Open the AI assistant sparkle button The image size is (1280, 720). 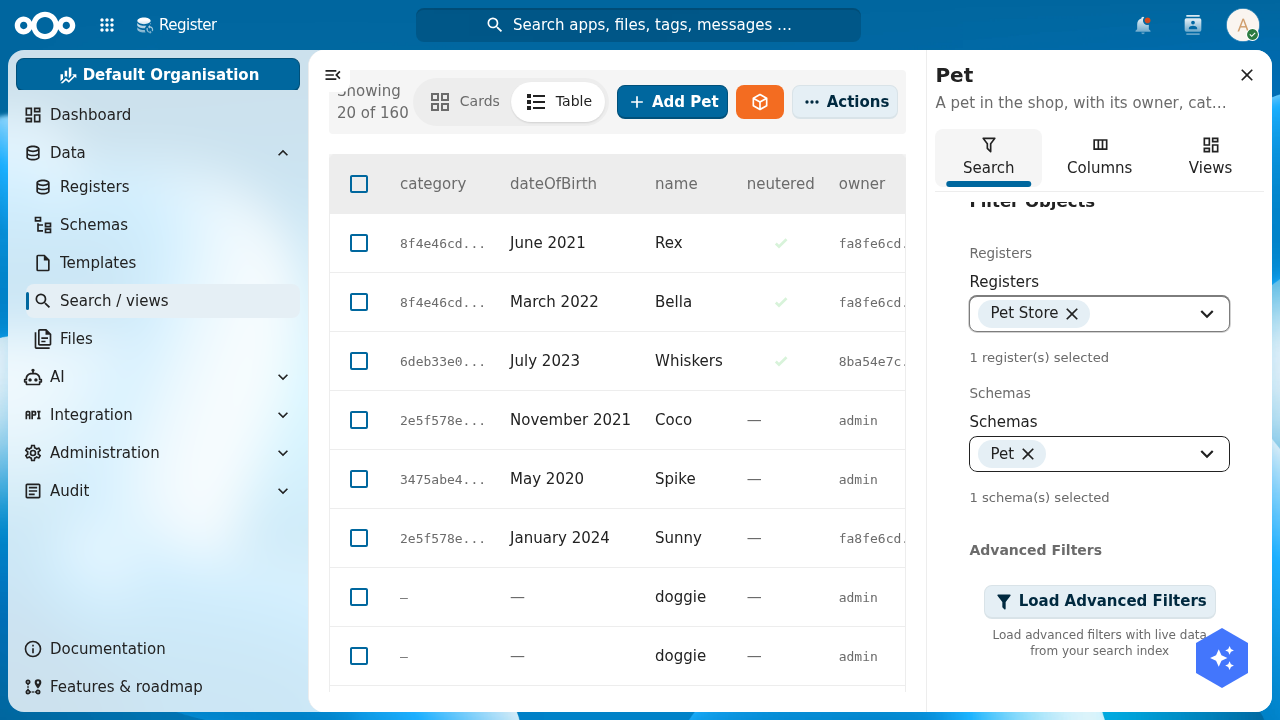click(x=1222, y=658)
